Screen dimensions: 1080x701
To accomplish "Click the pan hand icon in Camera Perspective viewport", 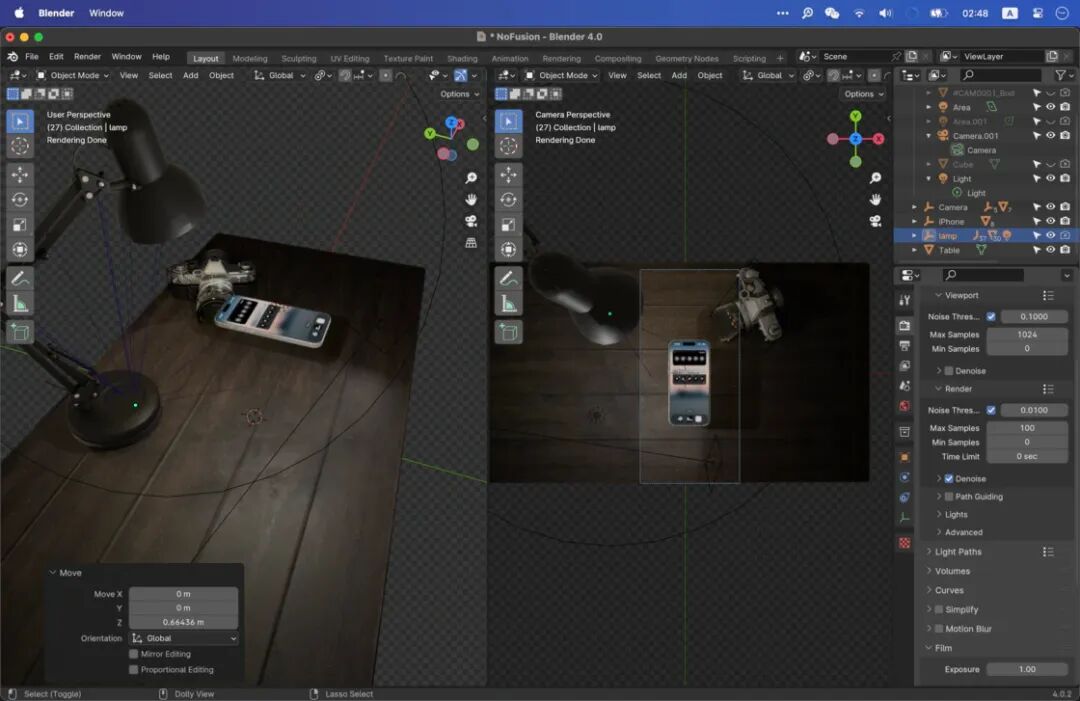I will pyautogui.click(x=875, y=200).
